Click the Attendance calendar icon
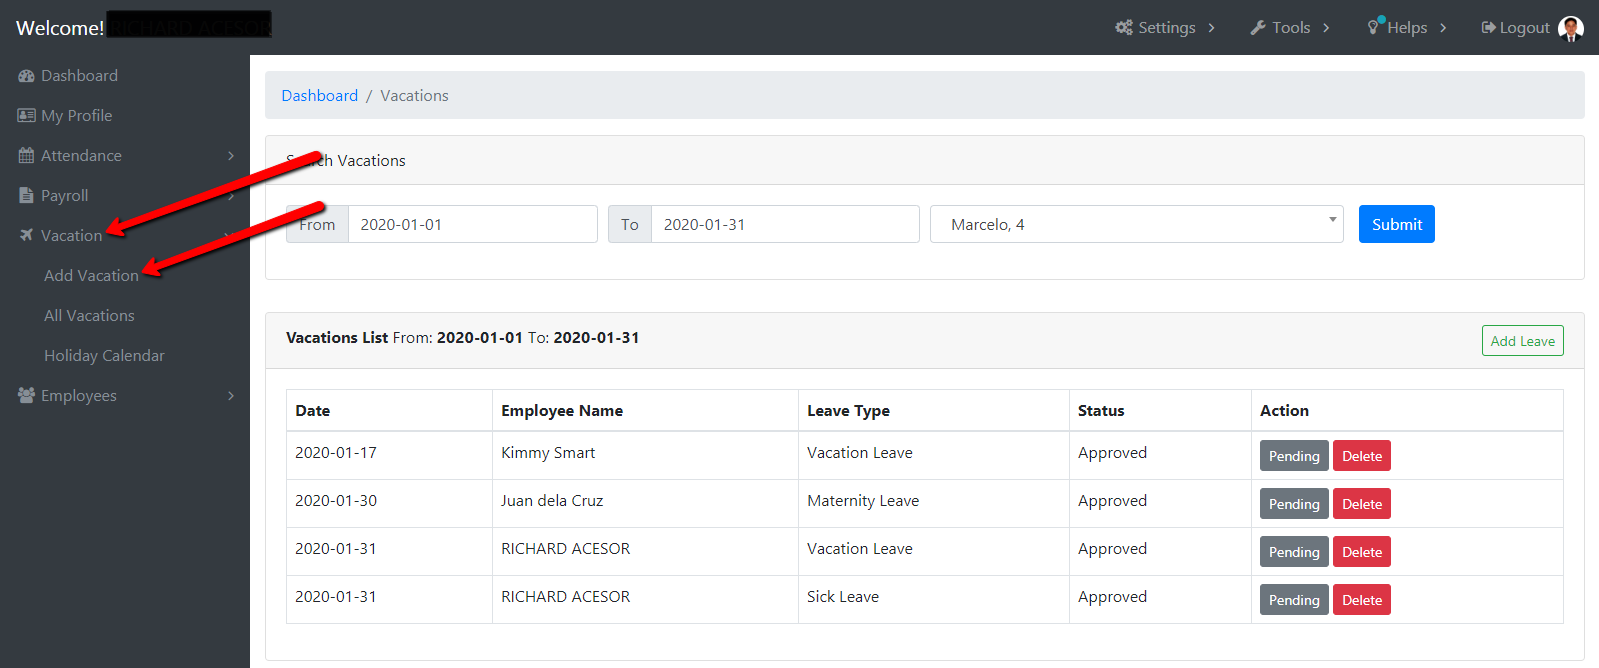The height and width of the screenshot is (668, 1599). coord(26,156)
